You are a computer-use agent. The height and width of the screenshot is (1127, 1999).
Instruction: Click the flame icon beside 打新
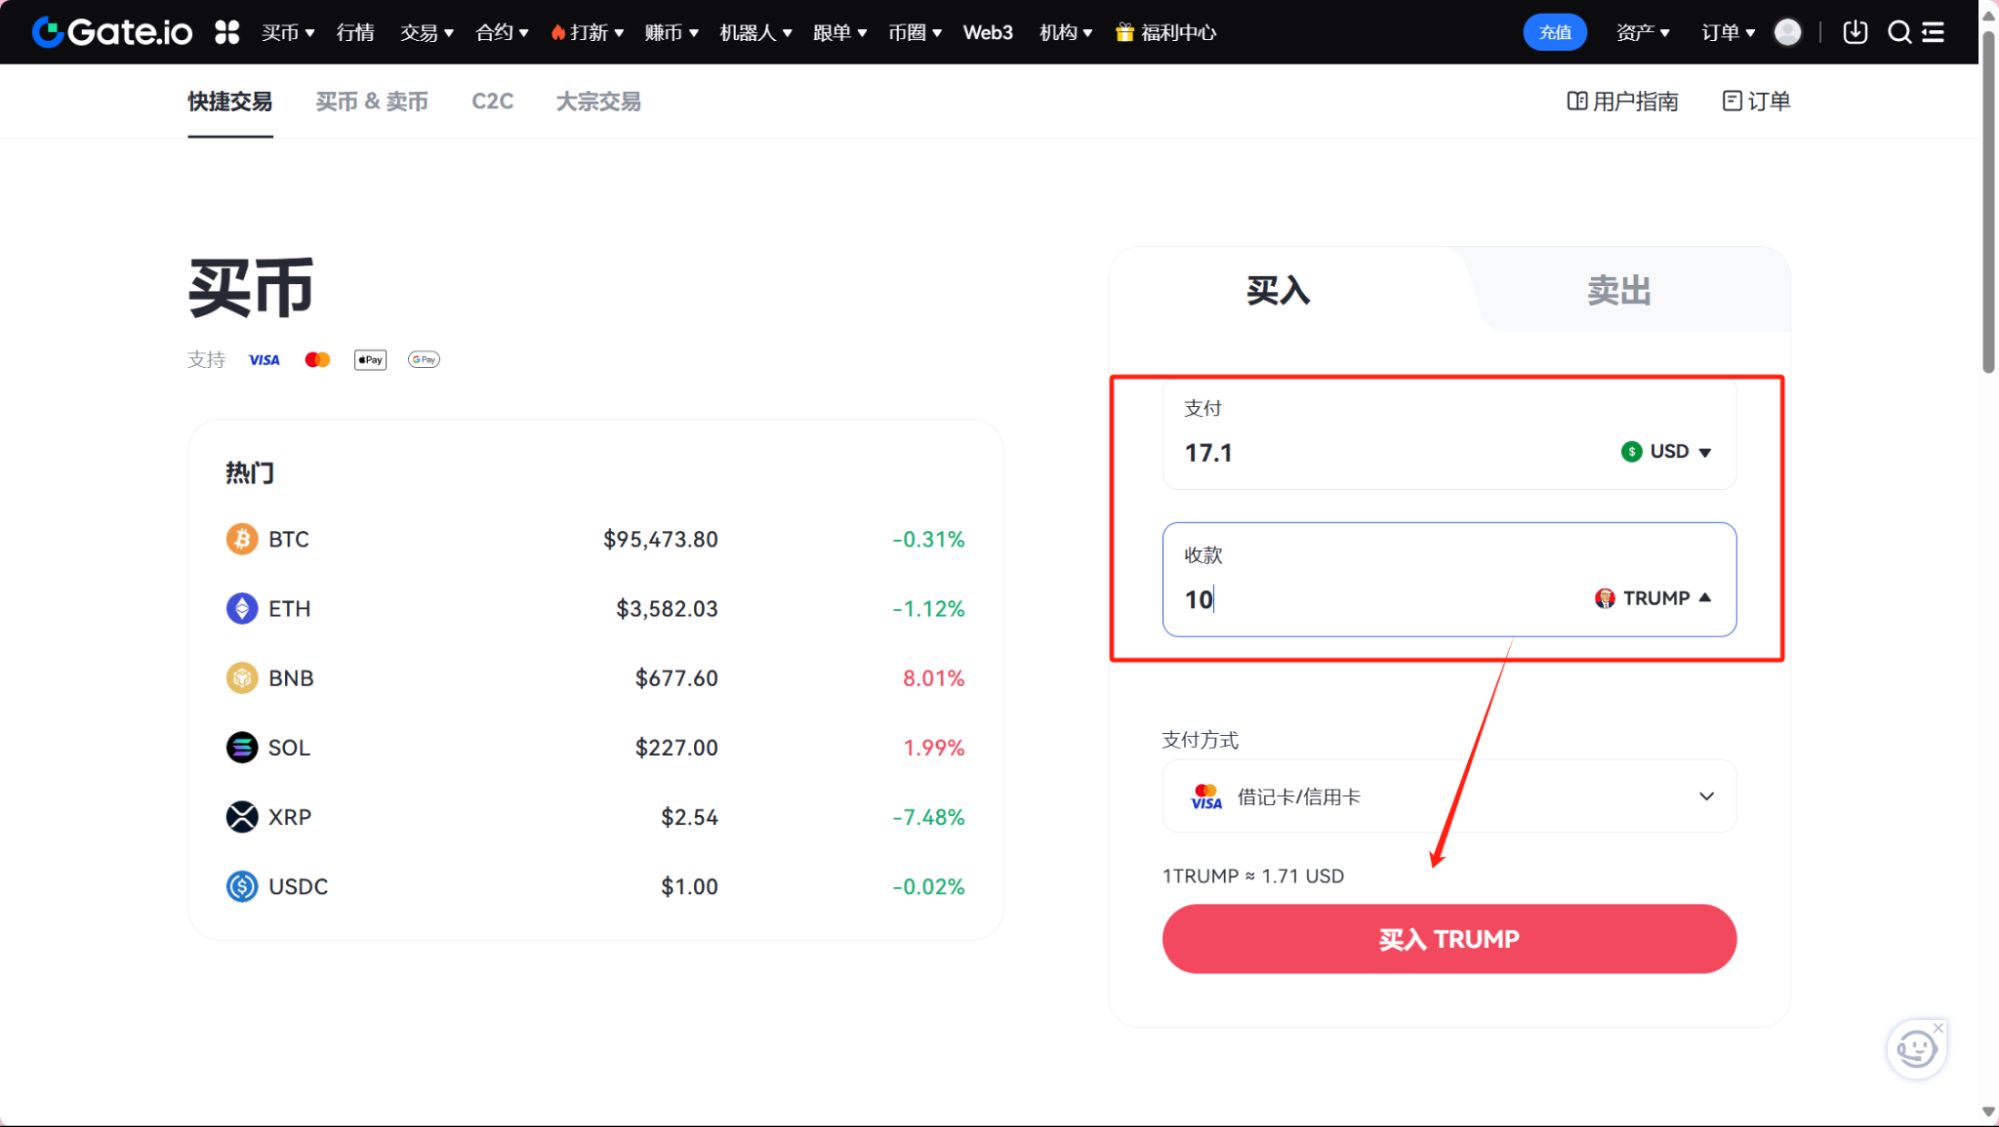point(558,32)
